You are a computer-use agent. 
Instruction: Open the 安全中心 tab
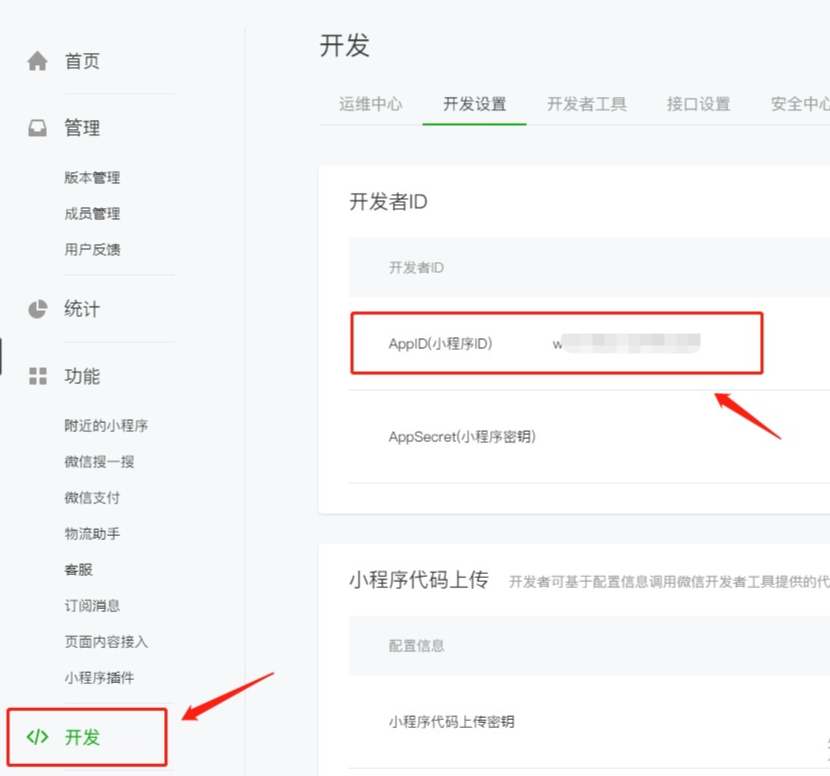click(x=799, y=104)
